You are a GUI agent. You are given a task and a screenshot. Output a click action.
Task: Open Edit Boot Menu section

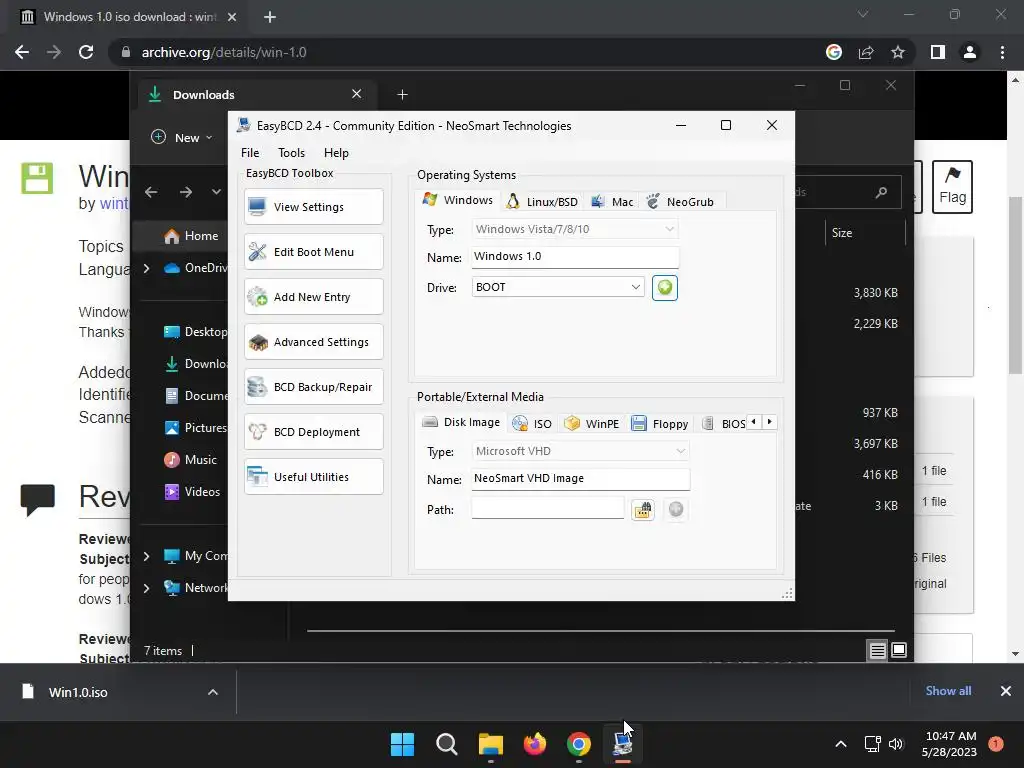coord(313,252)
